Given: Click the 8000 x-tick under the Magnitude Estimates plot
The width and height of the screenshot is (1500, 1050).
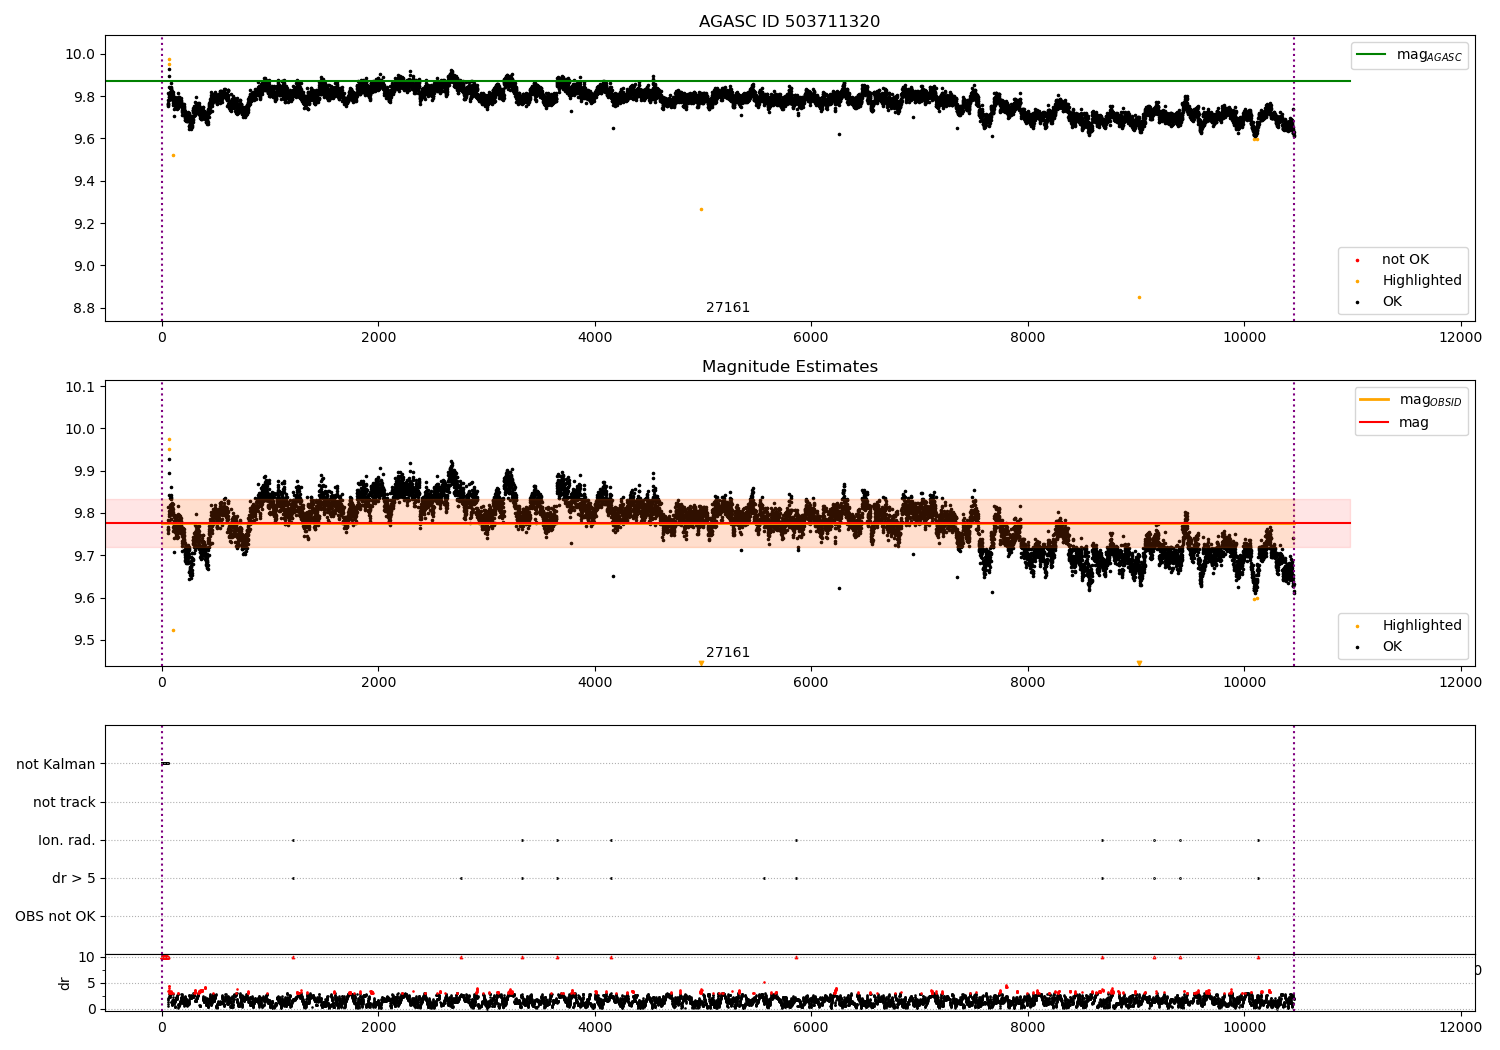Looking at the screenshot, I should click(1028, 683).
